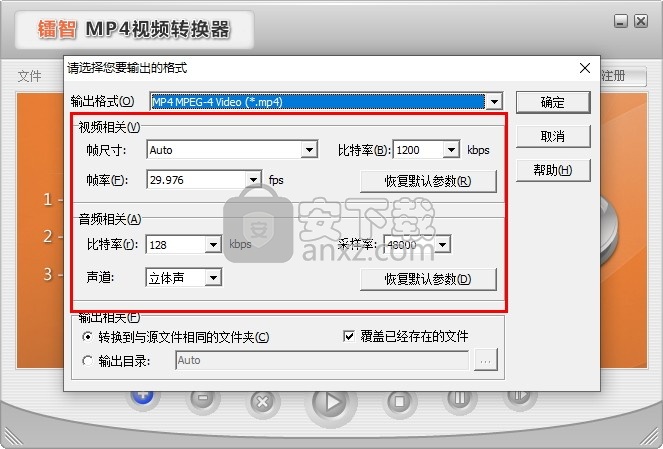Click the output directory Auto text field
Image resolution: width=663 pixels, height=449 pixels.
(x=322, y=360)
